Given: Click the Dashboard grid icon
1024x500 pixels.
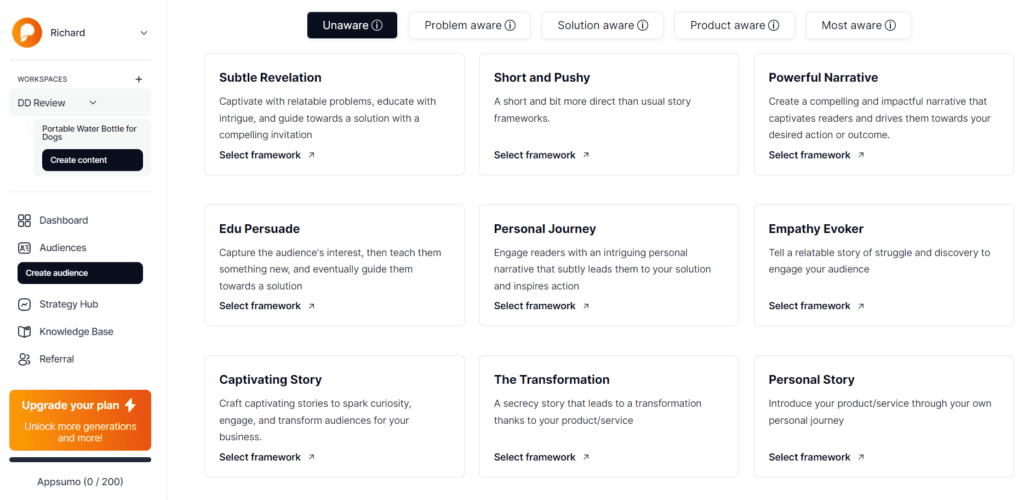Looking at the screenshot, I should (25, 220).
